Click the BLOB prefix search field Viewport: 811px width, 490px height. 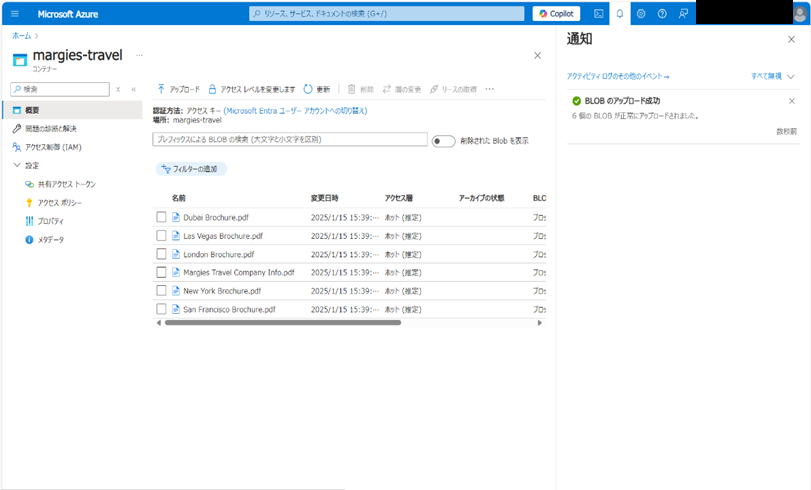pyautogui.click(x=290, y=140)
